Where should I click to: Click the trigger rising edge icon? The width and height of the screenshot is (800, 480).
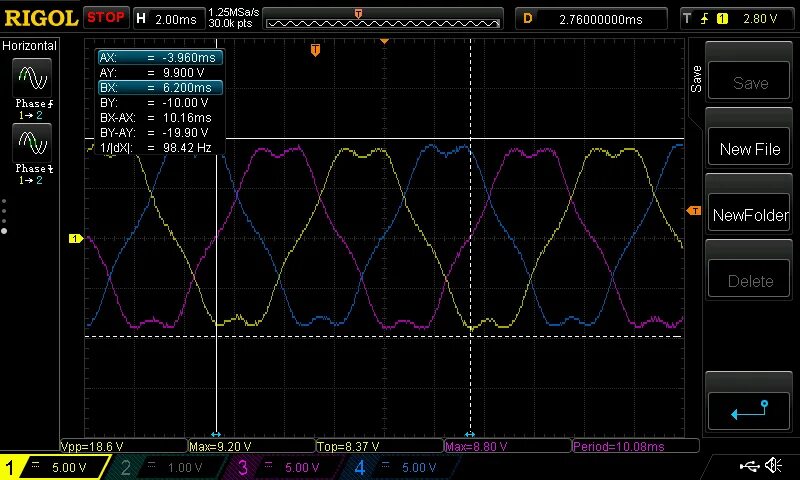[705, 19]
